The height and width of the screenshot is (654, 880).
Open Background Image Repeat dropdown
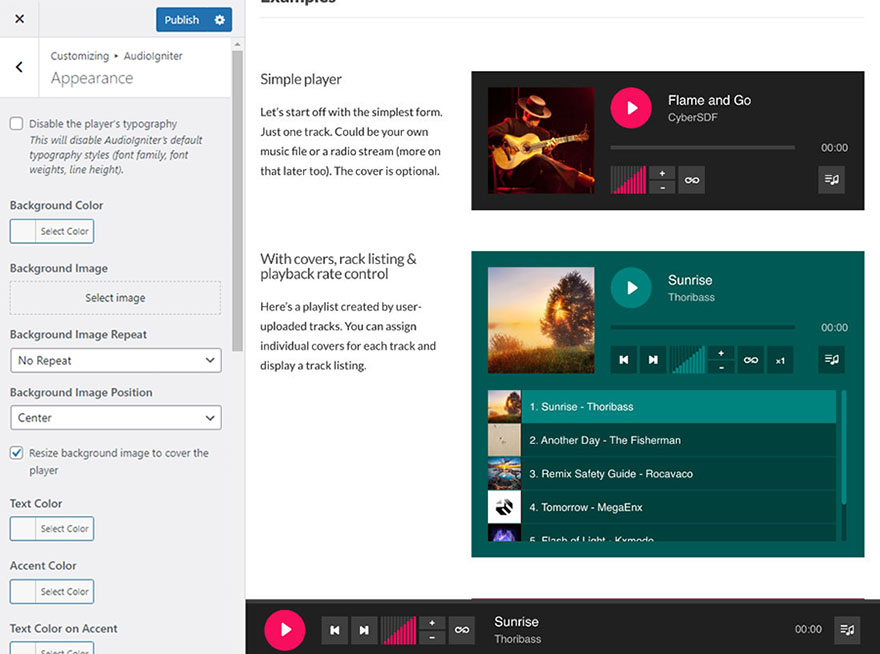pyautogui.click(x=116, y=360)
